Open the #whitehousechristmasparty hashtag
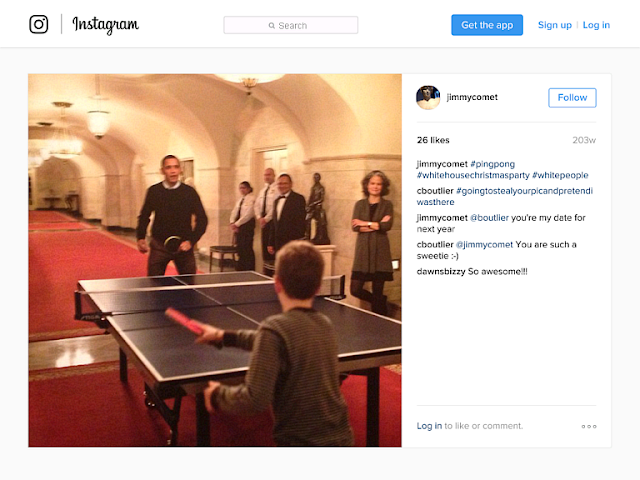The image size is (640, 480). pyautogui.click(x=473, y=175)
